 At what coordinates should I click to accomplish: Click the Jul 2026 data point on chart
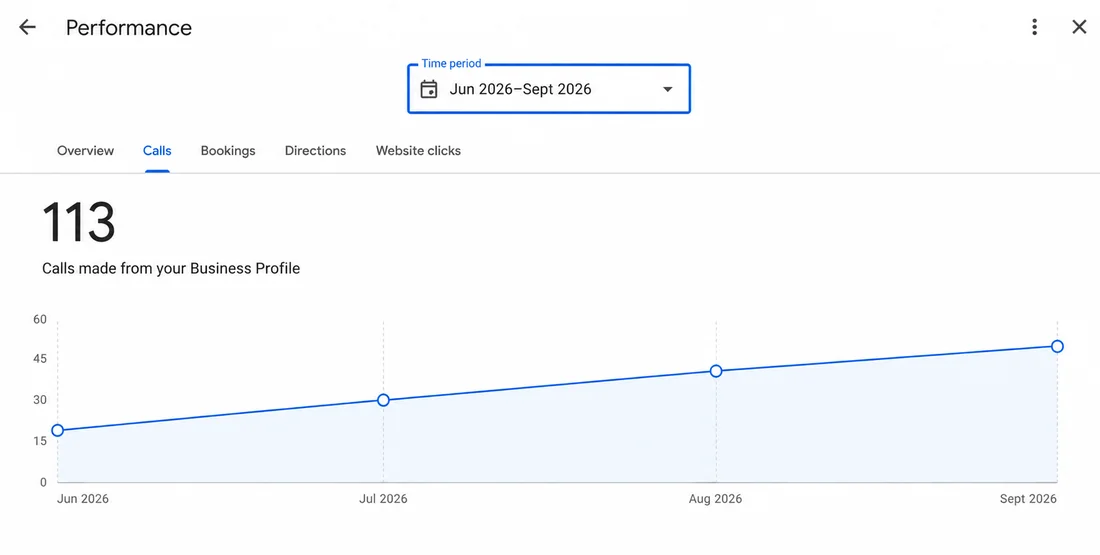click(383, 400)
